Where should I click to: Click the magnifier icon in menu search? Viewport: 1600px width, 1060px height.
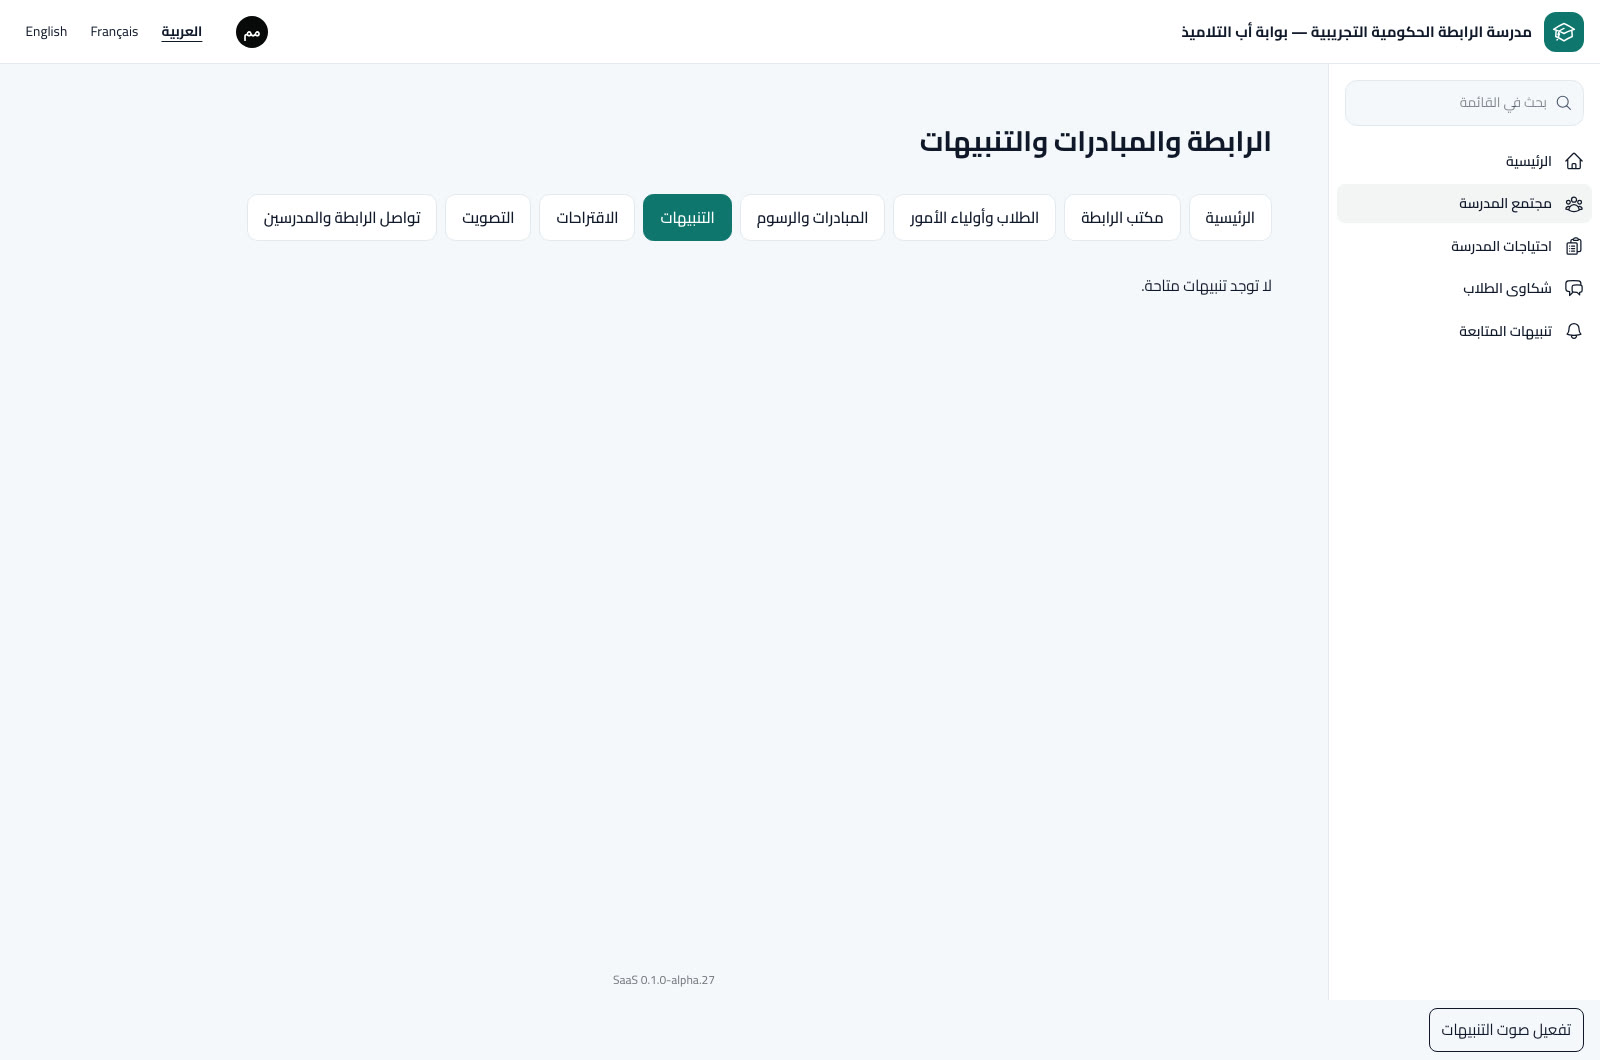tap(1564, 103)
